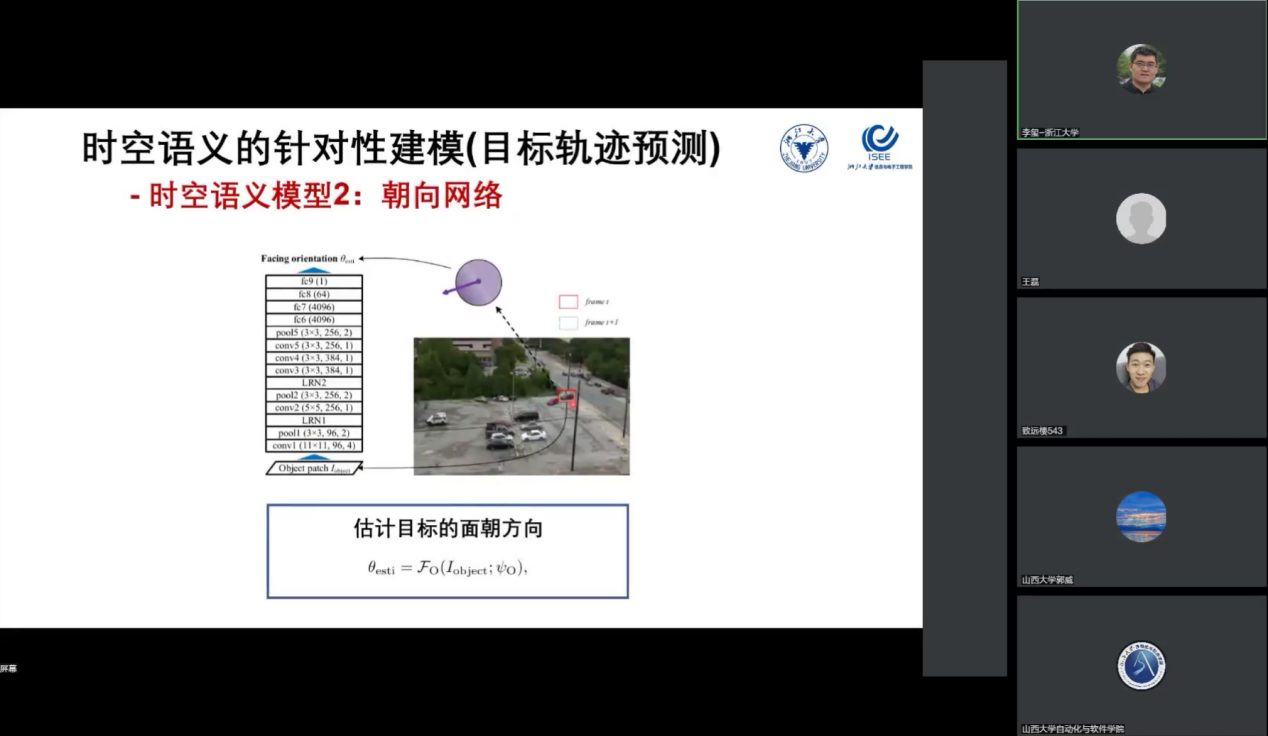
Task: Click the fc6 (4096) layer row
Action: coord(314,319)
